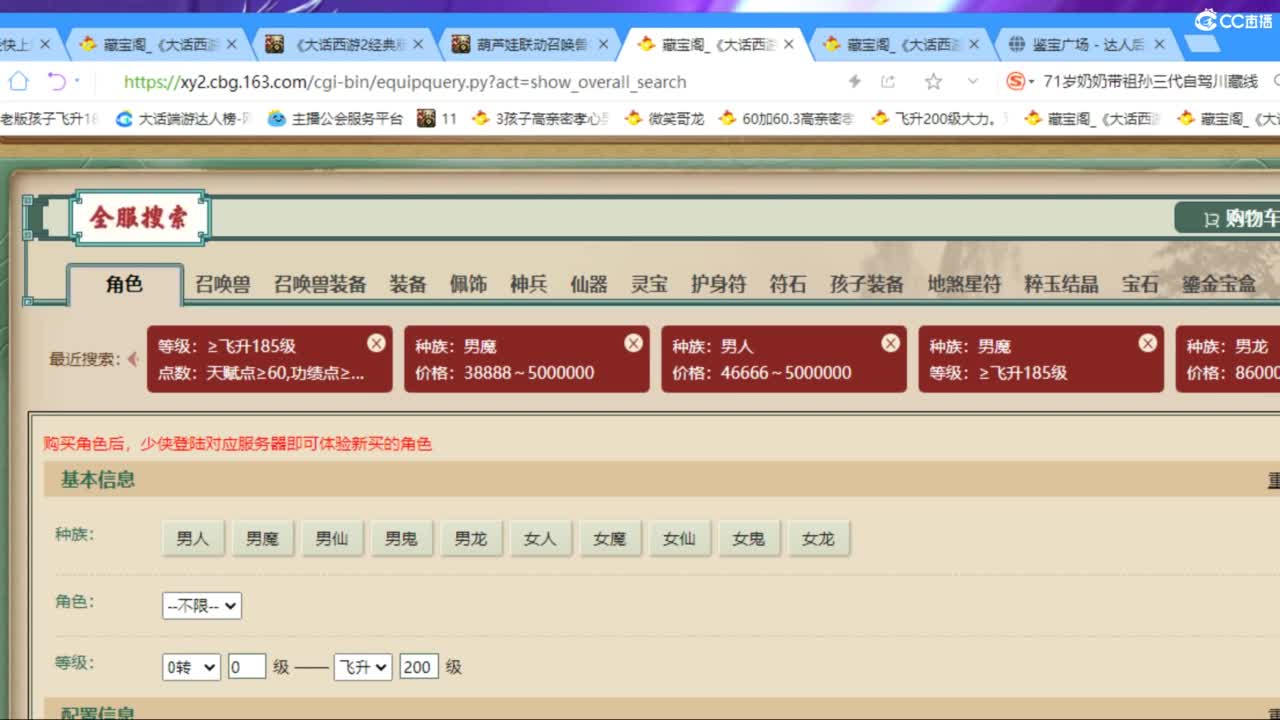Click the recent-search left arrow icon
The height and width of the screenshot is (720, 1280).
point(133,359)
